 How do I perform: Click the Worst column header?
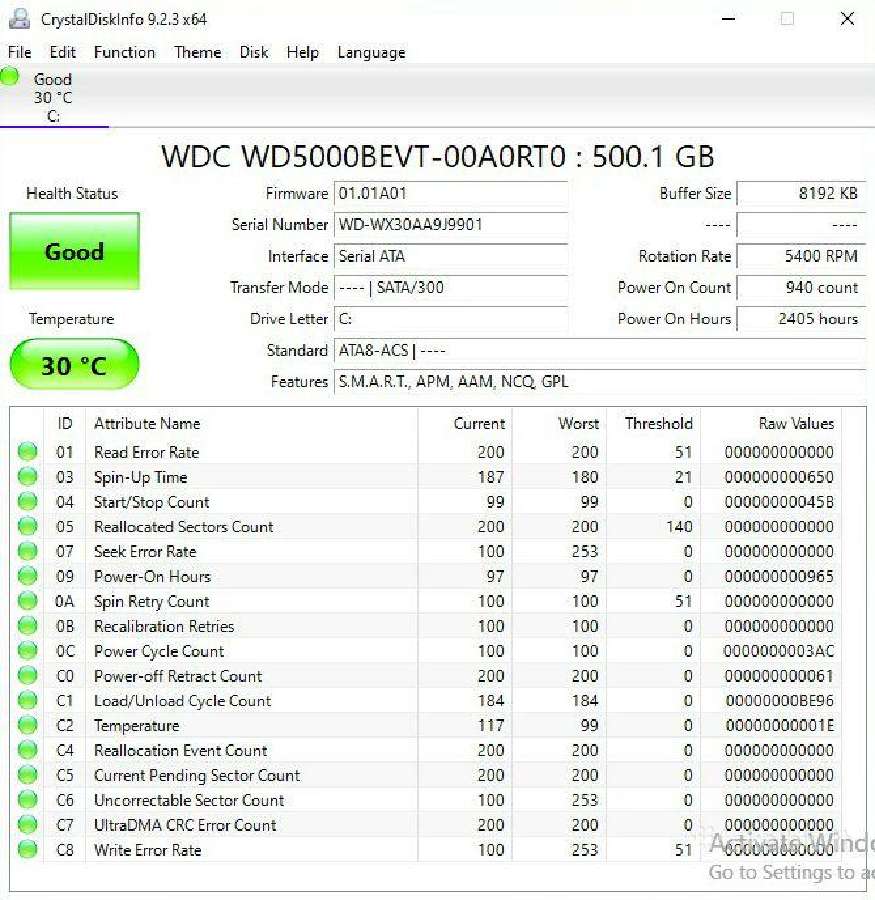click(x=559, y=424)
